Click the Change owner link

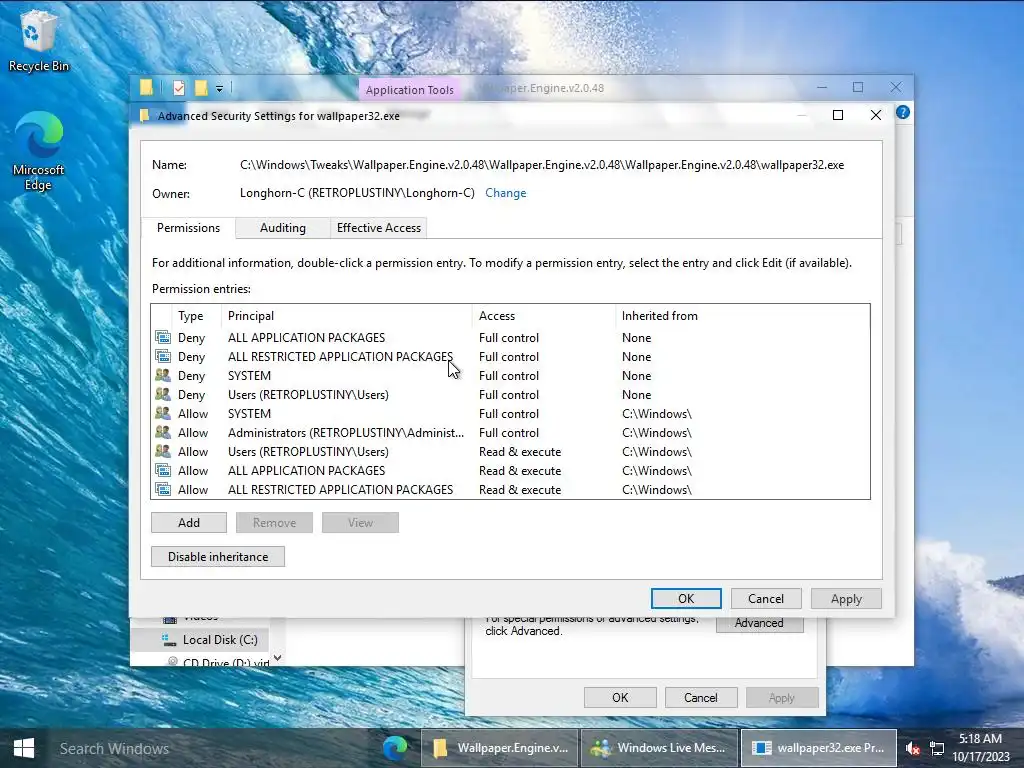point(505,193)
